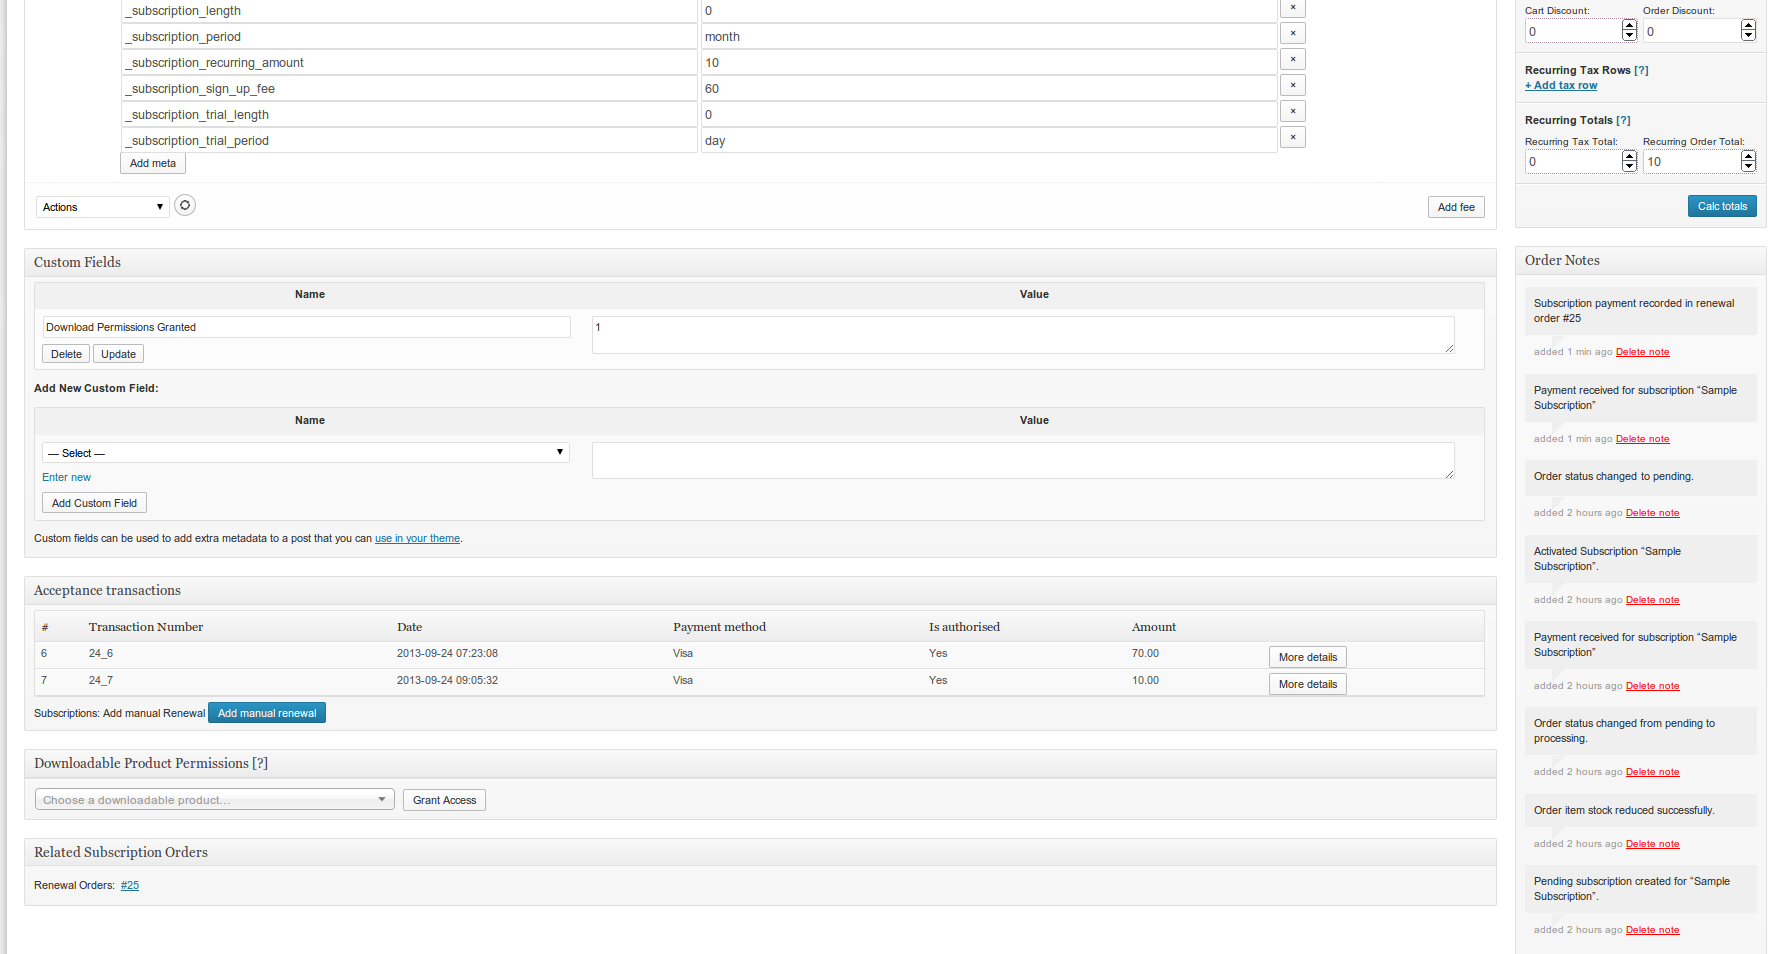
Task: View more details for transaction 24_6
Action: 1307,656
